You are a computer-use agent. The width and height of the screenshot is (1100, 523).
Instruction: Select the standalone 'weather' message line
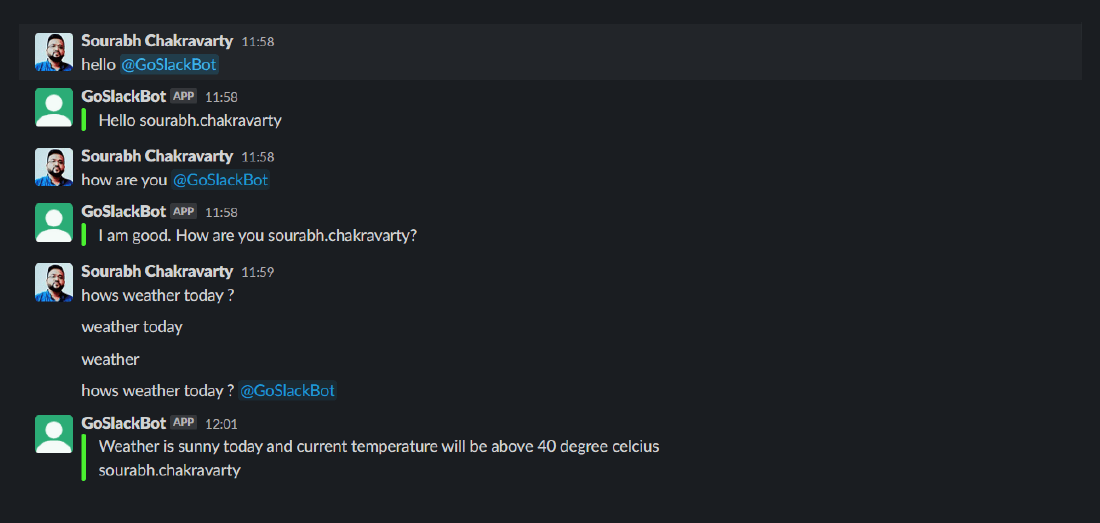[110, 360]
